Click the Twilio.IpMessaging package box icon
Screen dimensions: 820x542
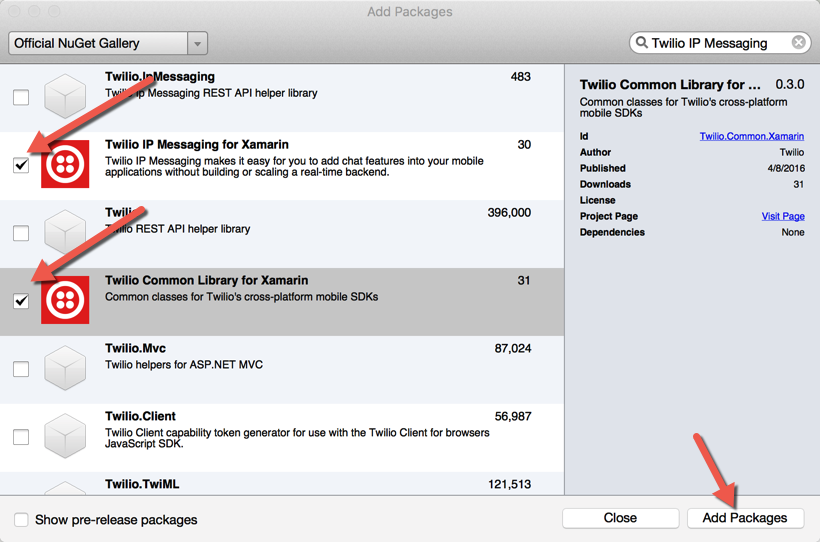point(65,96)
